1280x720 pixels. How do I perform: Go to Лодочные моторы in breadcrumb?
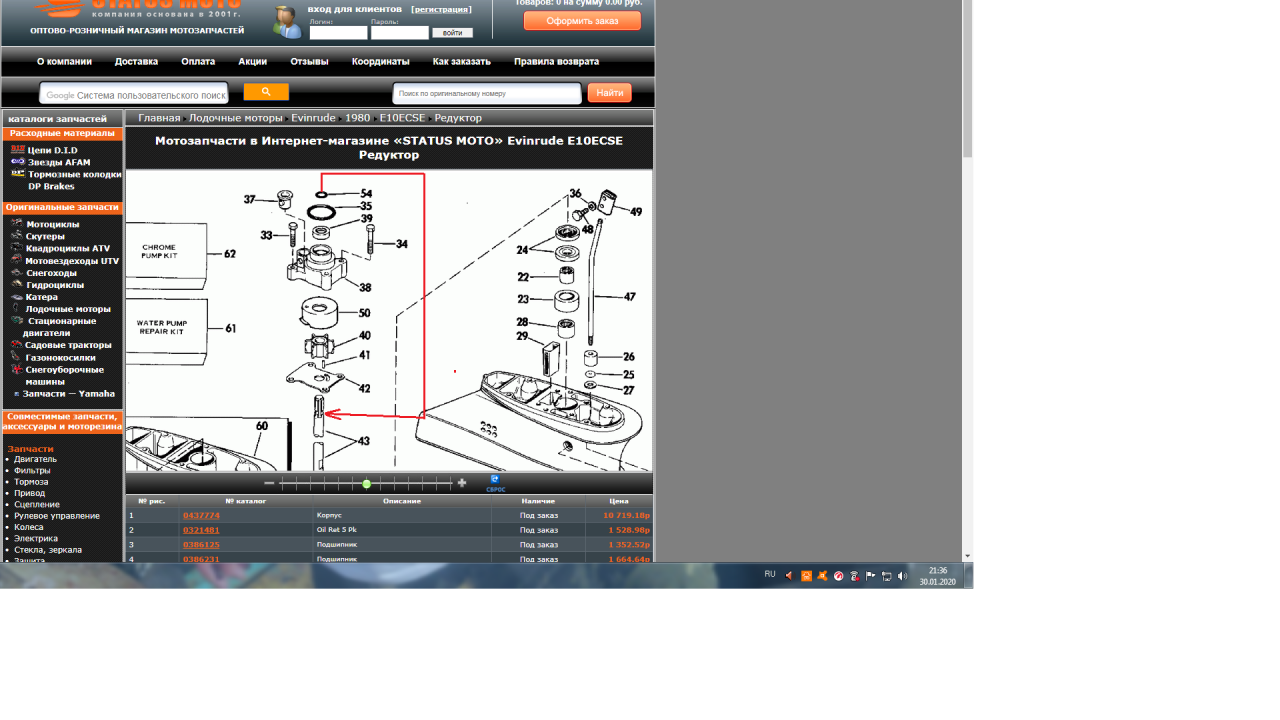coord(236,118)
